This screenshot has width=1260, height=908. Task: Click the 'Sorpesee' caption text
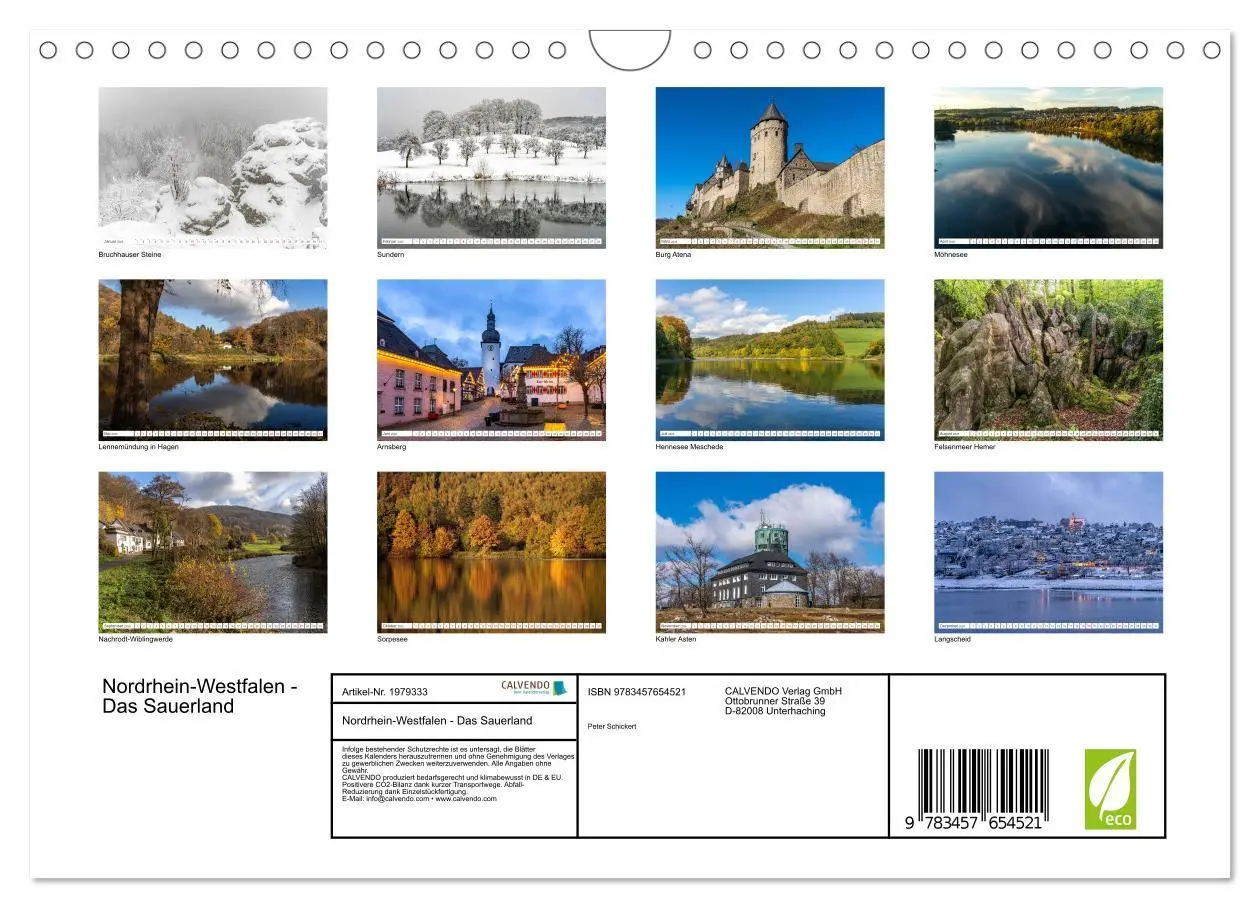point(393,639)
